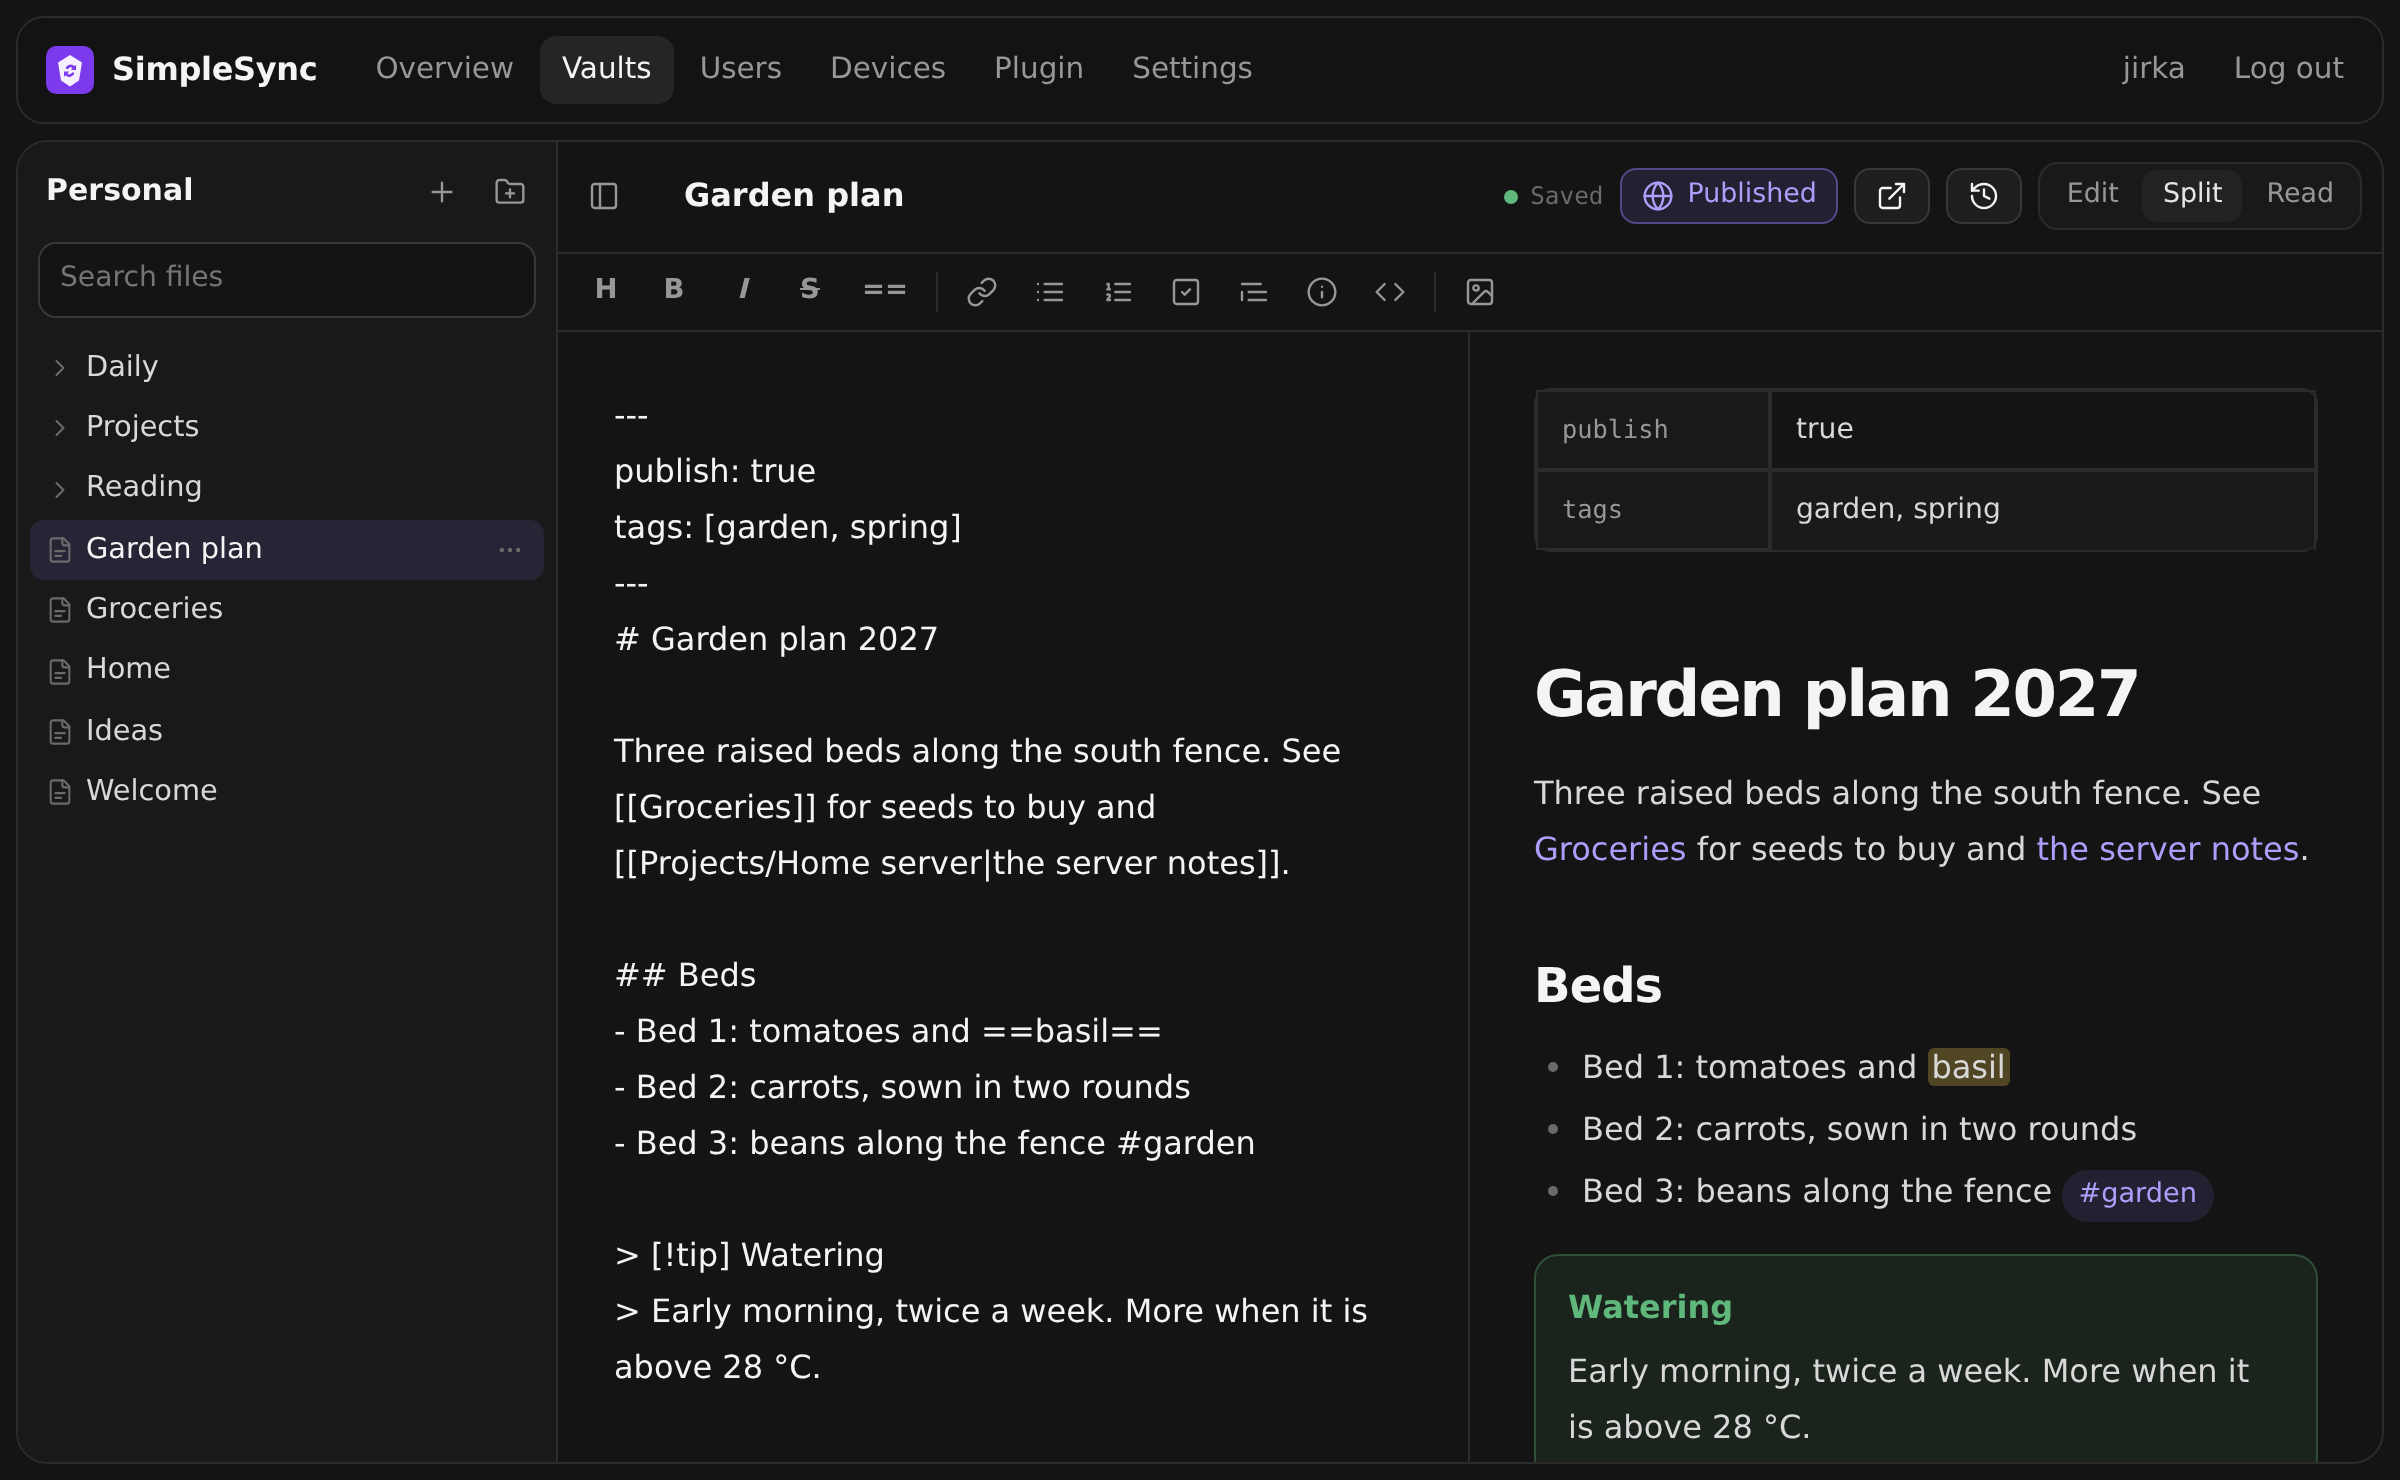Insert a callout info block

point(1322,292)
